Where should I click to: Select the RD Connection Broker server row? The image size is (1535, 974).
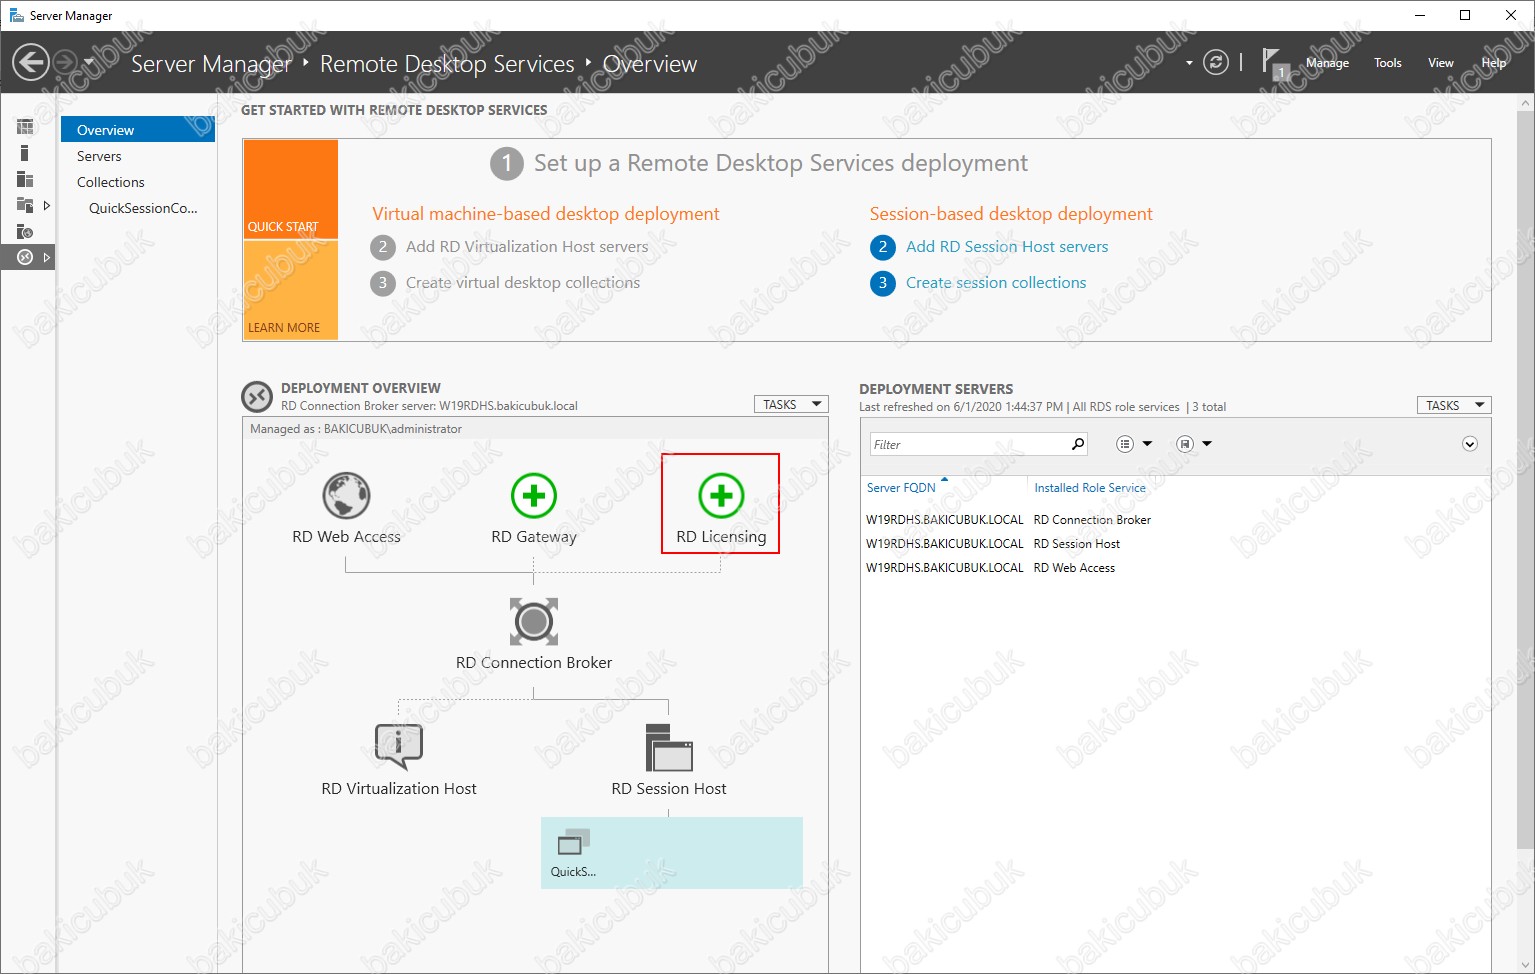1175,520
